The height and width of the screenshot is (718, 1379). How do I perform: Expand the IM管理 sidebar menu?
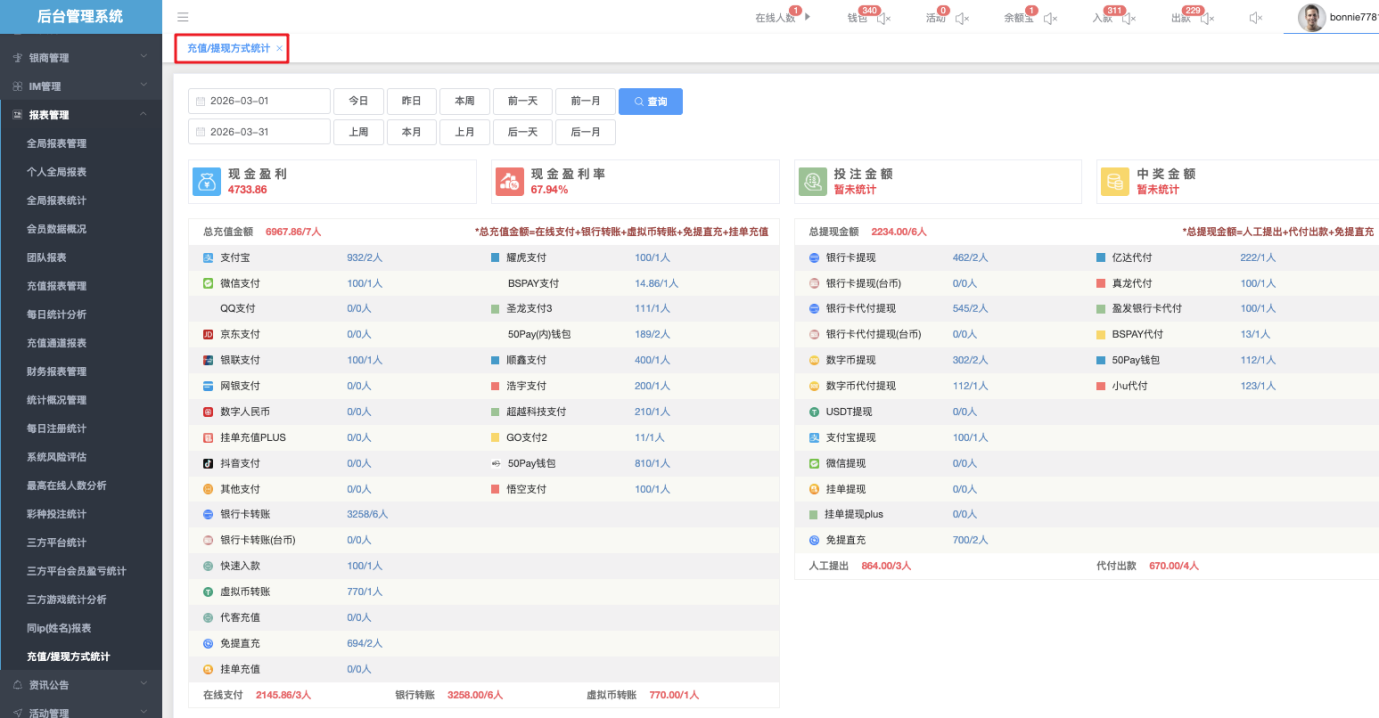(x=143, y=86)
